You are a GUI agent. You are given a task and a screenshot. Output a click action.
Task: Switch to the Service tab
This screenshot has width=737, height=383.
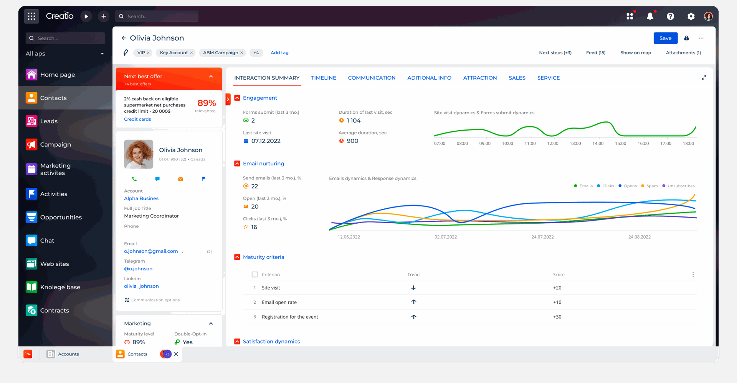coord(549,78)
